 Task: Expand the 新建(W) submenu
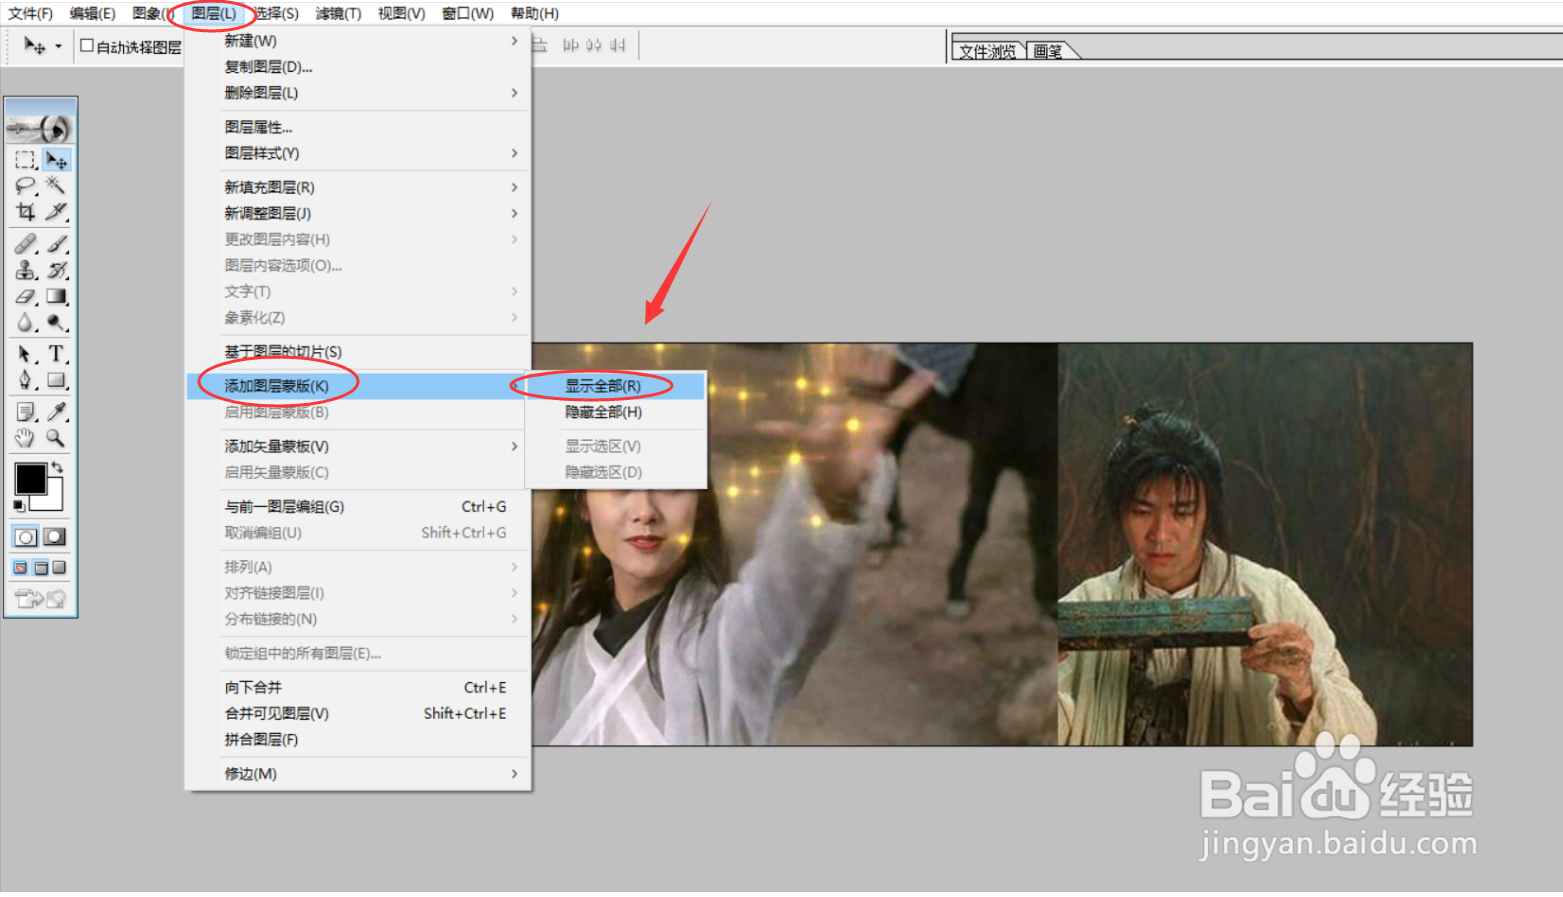[358, 41]
